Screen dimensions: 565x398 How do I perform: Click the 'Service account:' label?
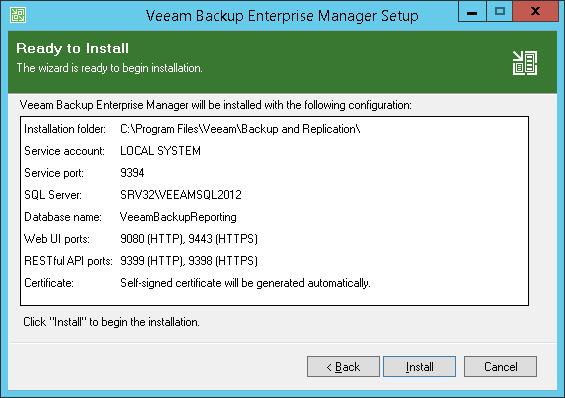click(x=64, y=151)
